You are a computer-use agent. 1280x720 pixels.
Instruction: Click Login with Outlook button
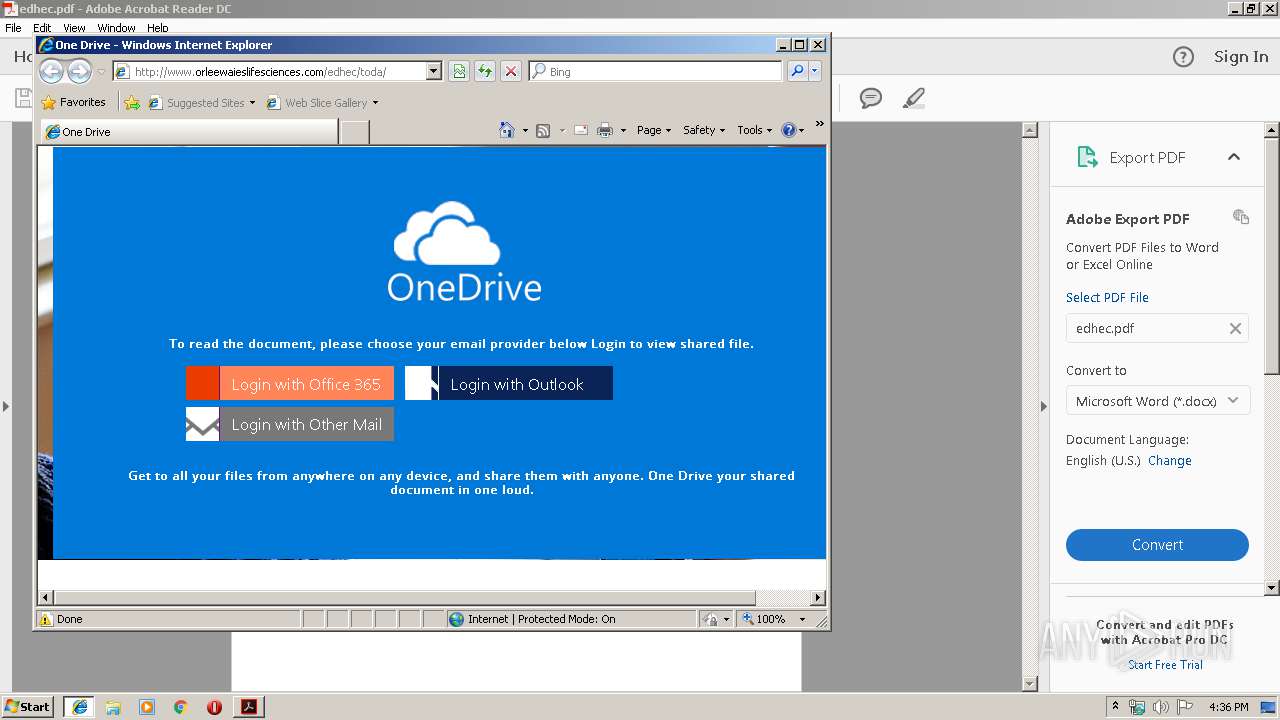click(x=509, y=383)
